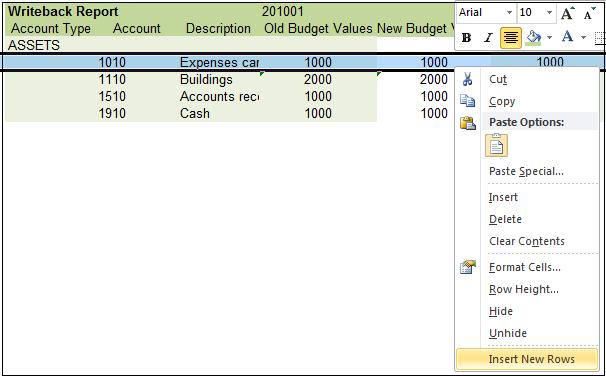Click the Cut scissors icon
This screenshot has width=606, height=376.
point(467,79)
